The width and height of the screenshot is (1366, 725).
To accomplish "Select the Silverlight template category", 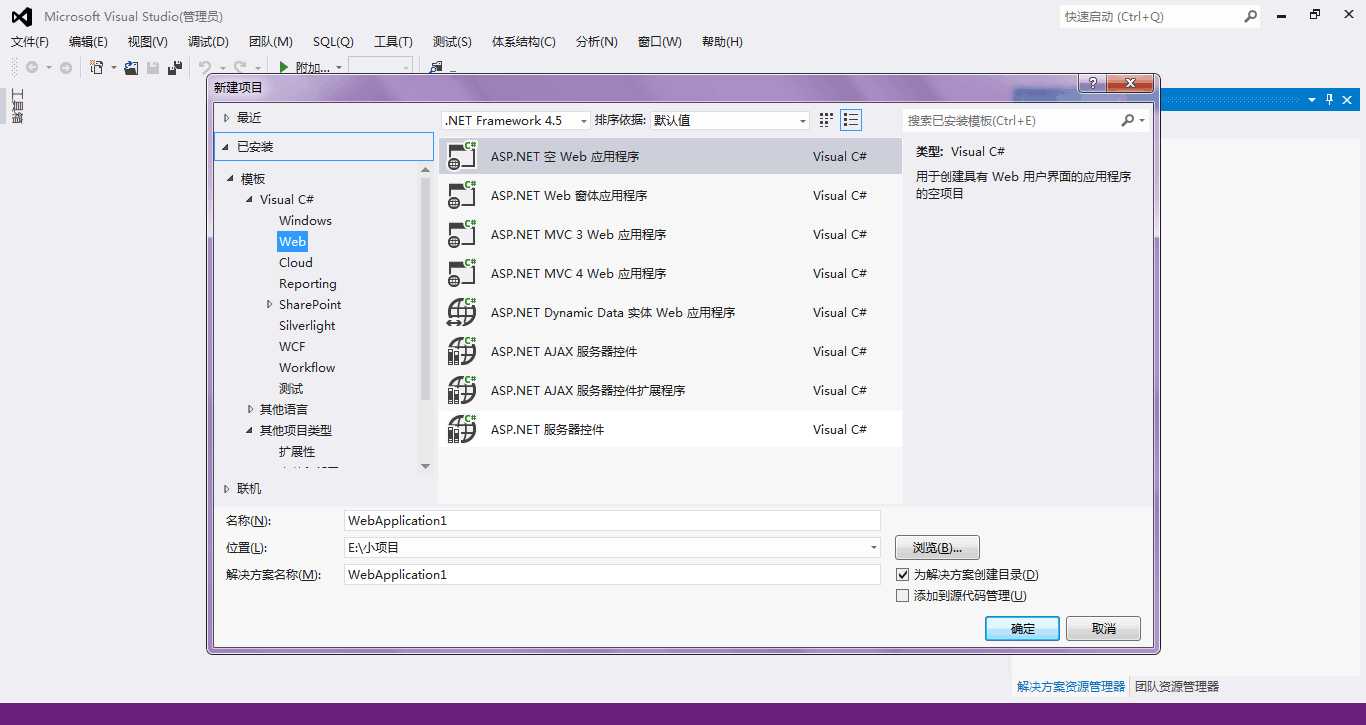I will [307, 326].
